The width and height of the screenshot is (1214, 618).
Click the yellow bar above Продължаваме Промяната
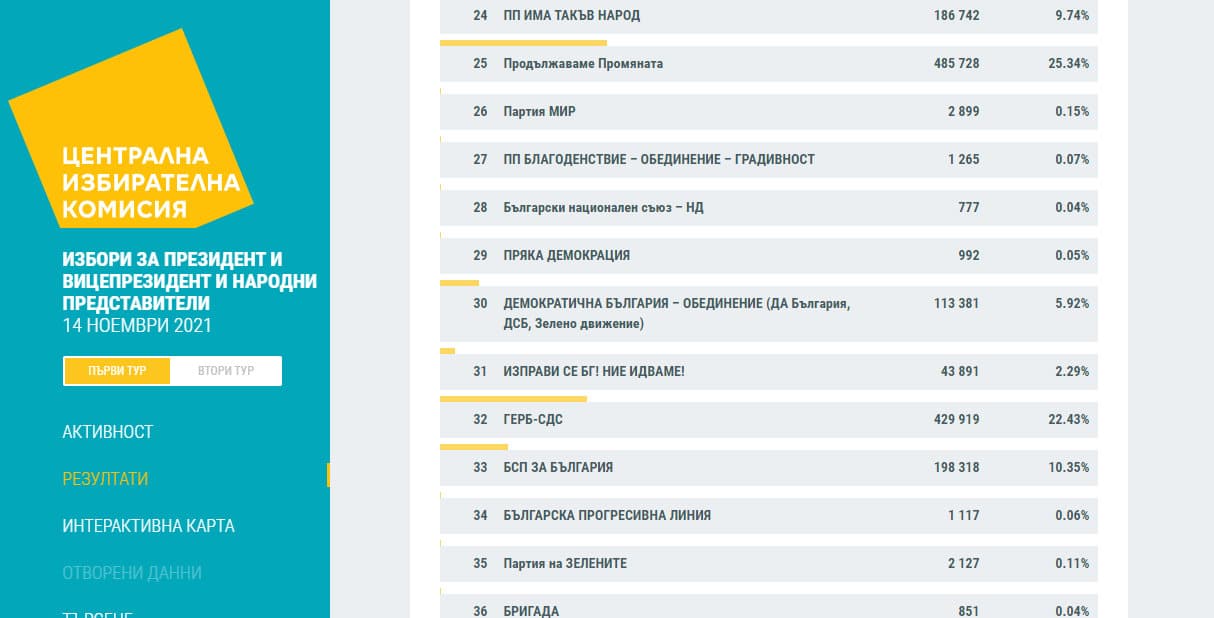523,43
